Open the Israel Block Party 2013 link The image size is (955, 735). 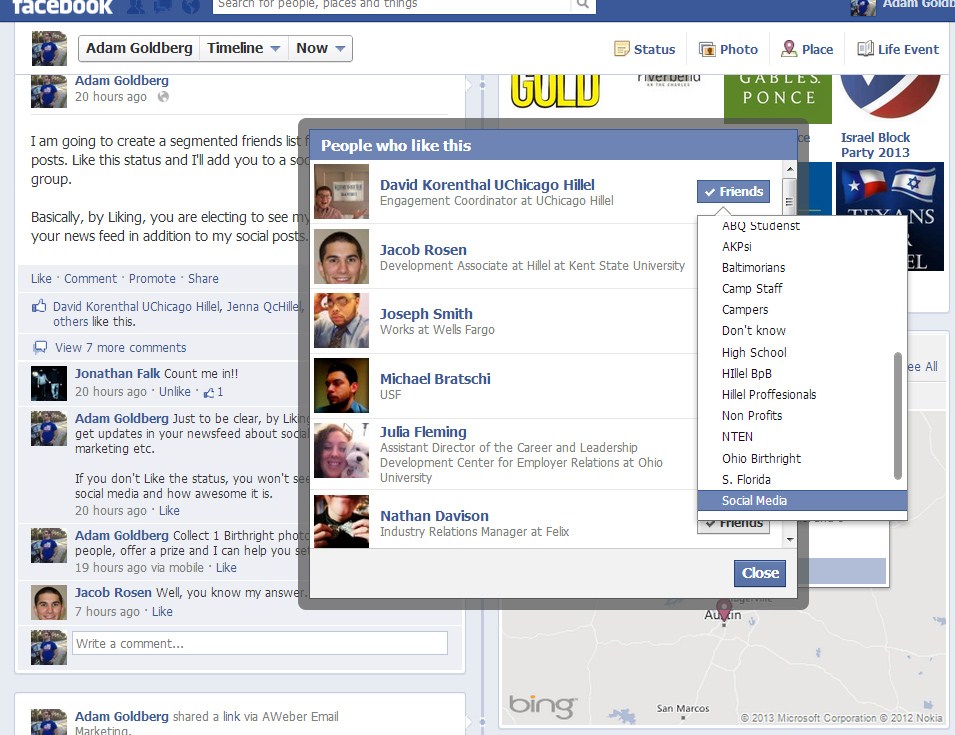875,145
